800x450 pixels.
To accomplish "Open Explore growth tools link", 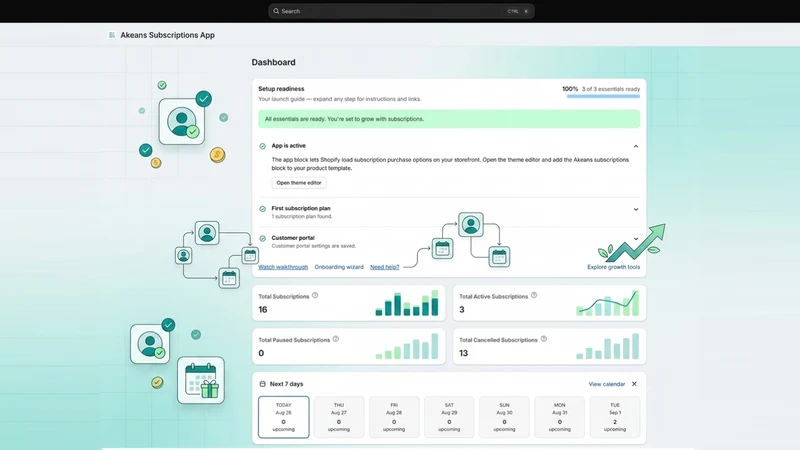I will pyautogui.click(x=613, y=267).
